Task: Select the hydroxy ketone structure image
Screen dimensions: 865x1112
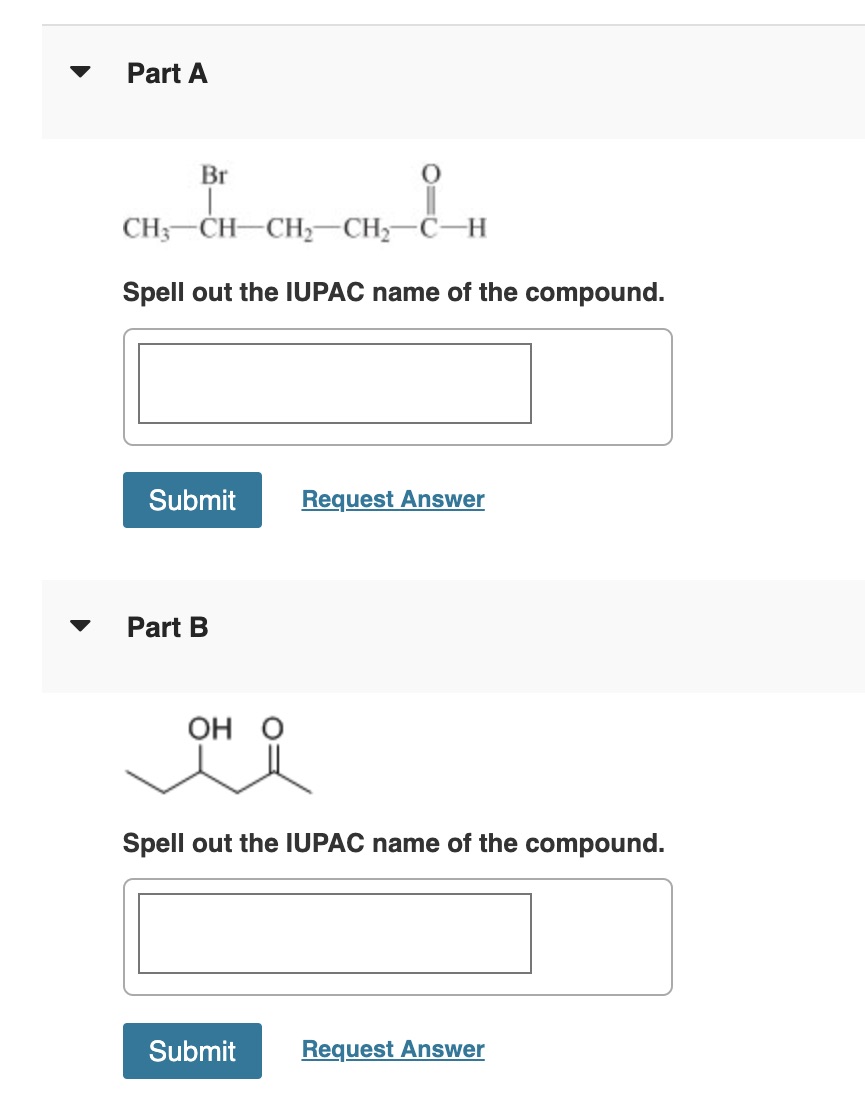Action: 220,758
